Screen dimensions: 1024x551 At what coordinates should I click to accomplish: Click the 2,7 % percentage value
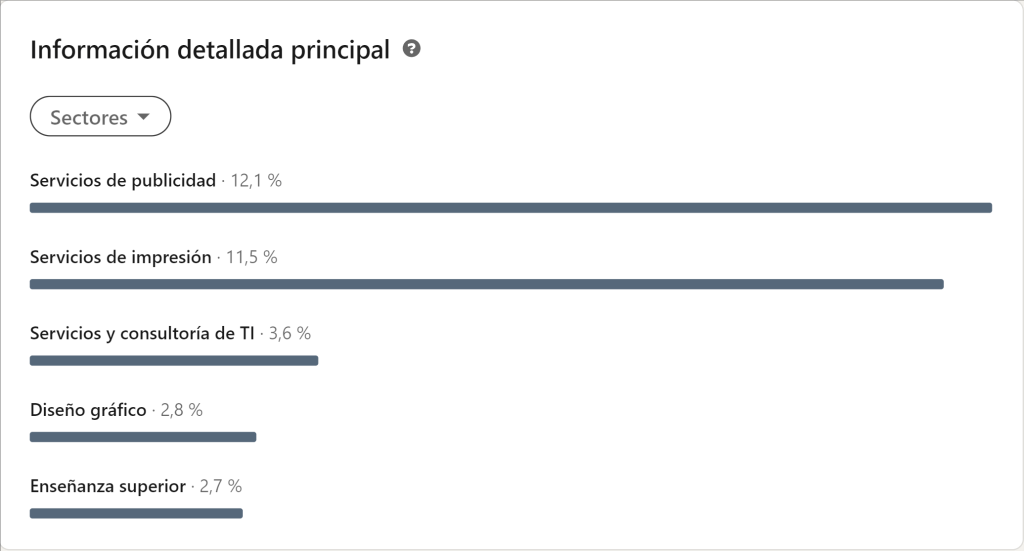221,486
